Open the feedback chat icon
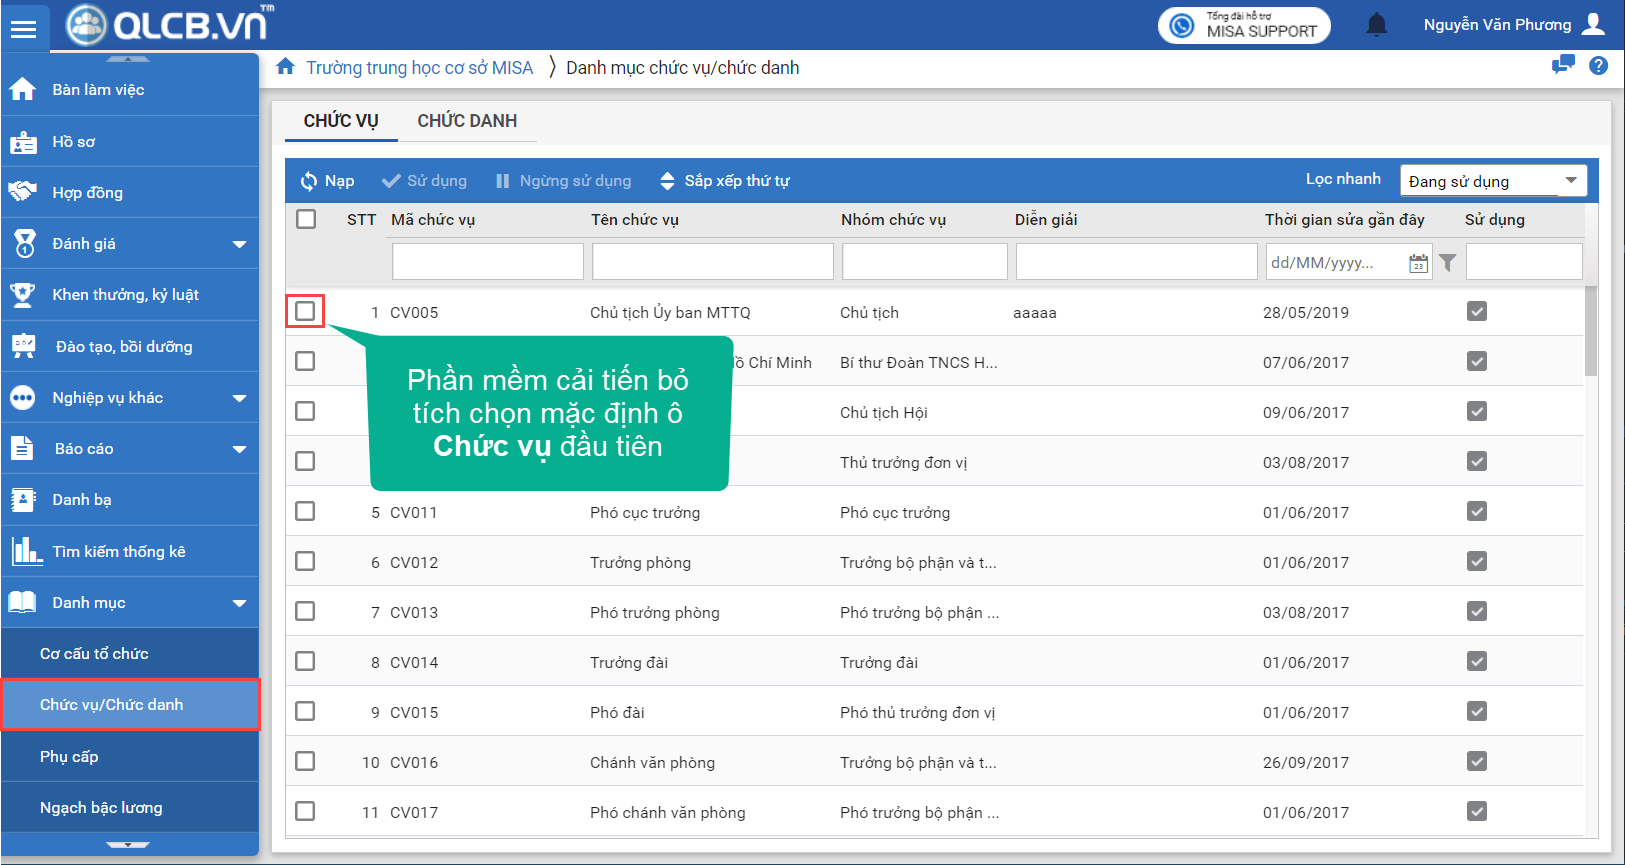 point(1562,66)
